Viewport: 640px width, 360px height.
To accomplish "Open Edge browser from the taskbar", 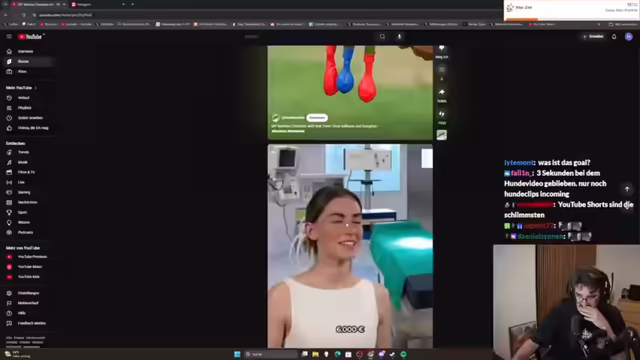I will click(x=338, y=354).
